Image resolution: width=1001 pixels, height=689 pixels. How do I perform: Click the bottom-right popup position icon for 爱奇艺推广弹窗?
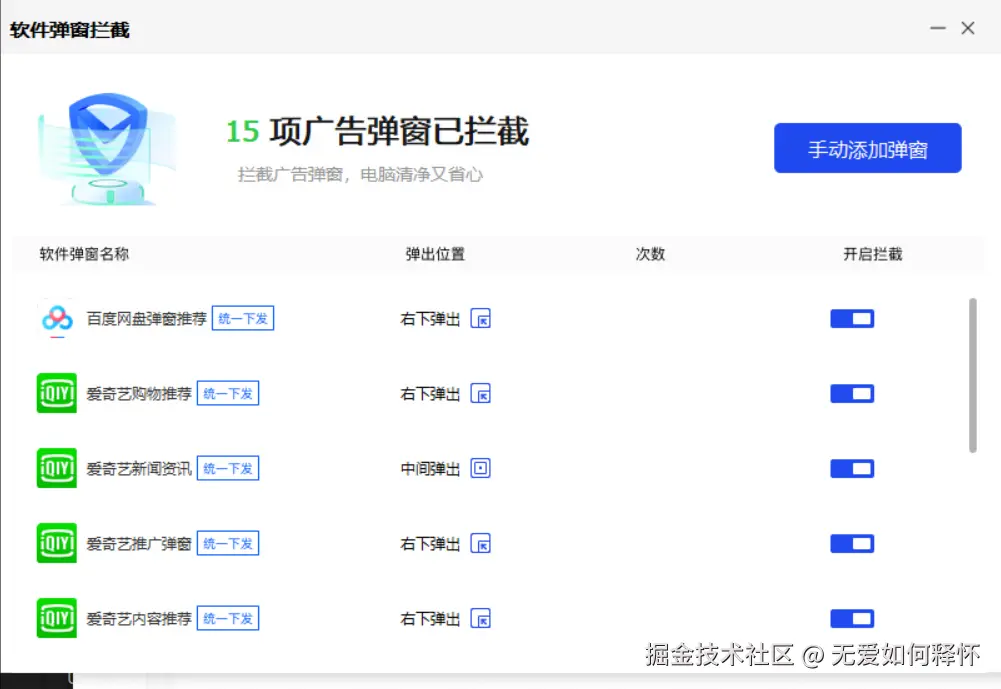click(481, 543)
